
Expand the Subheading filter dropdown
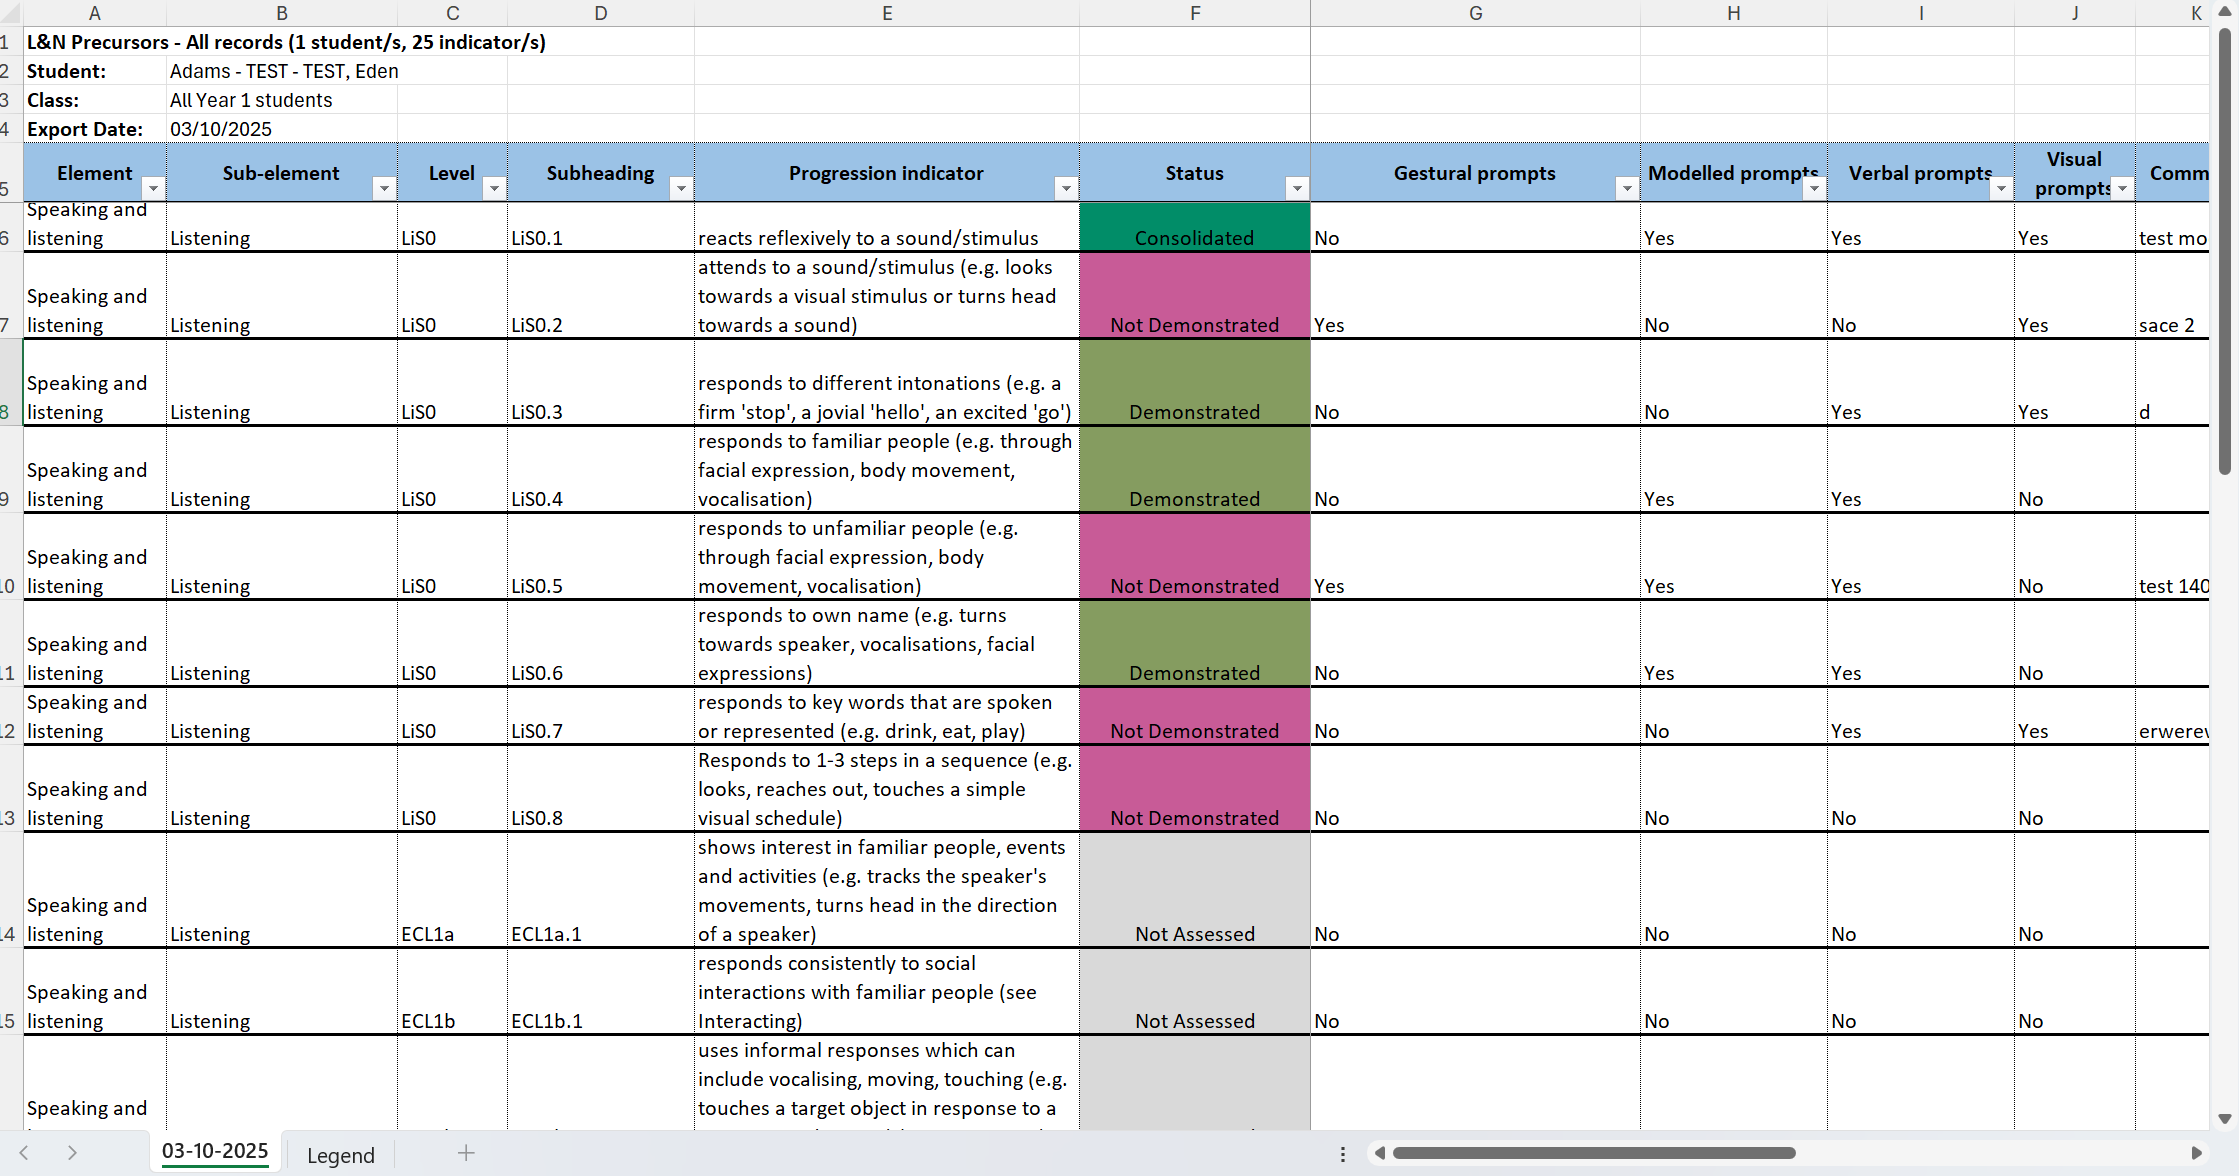pyautogui.click(x=681, y=188)
